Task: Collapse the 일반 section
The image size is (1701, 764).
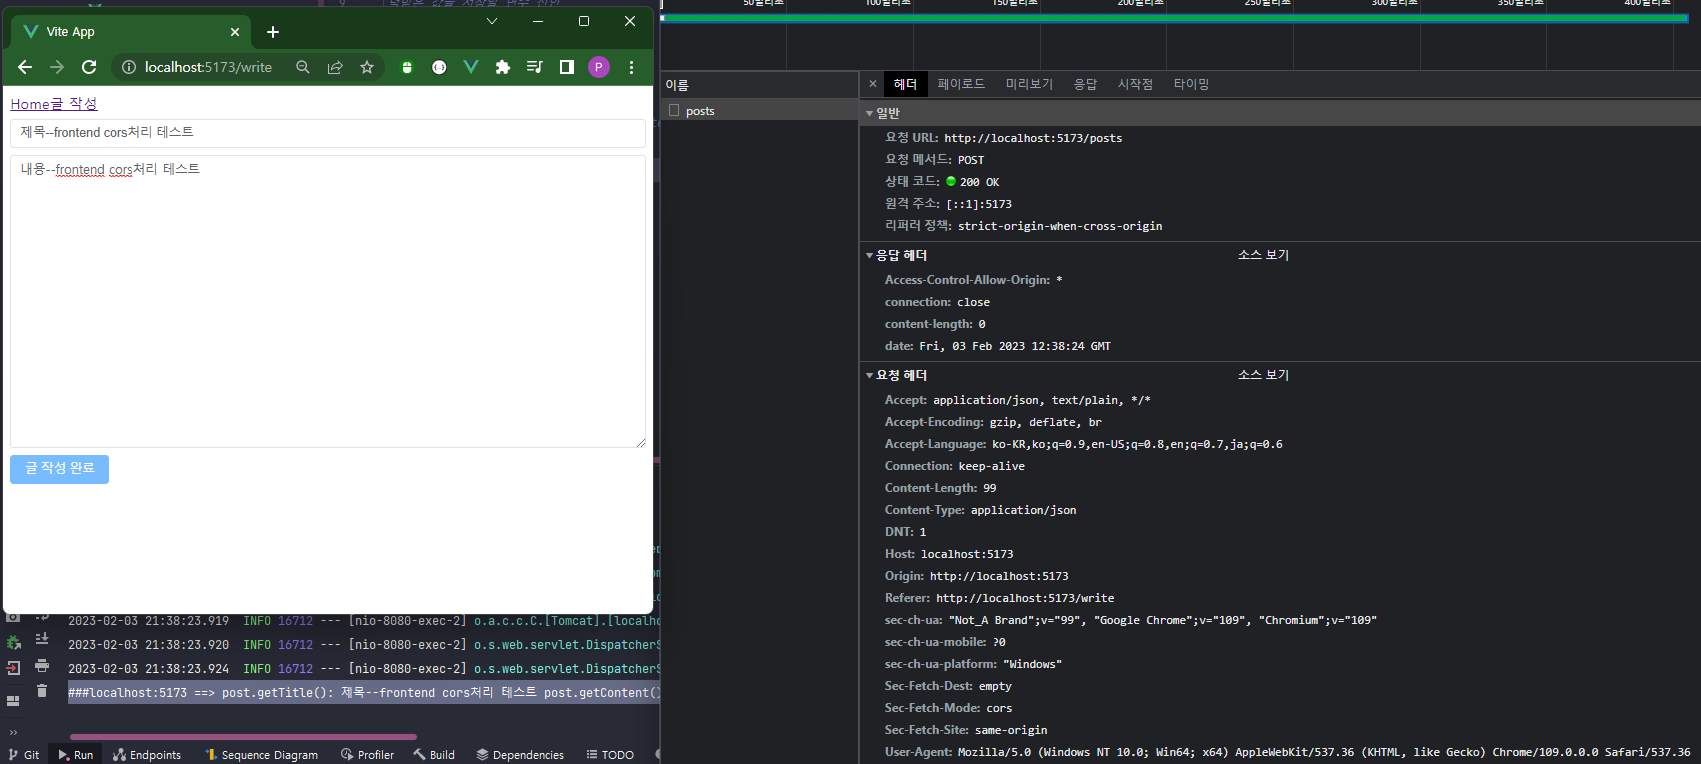Action: pyautogui.click(x=869, y=114)
